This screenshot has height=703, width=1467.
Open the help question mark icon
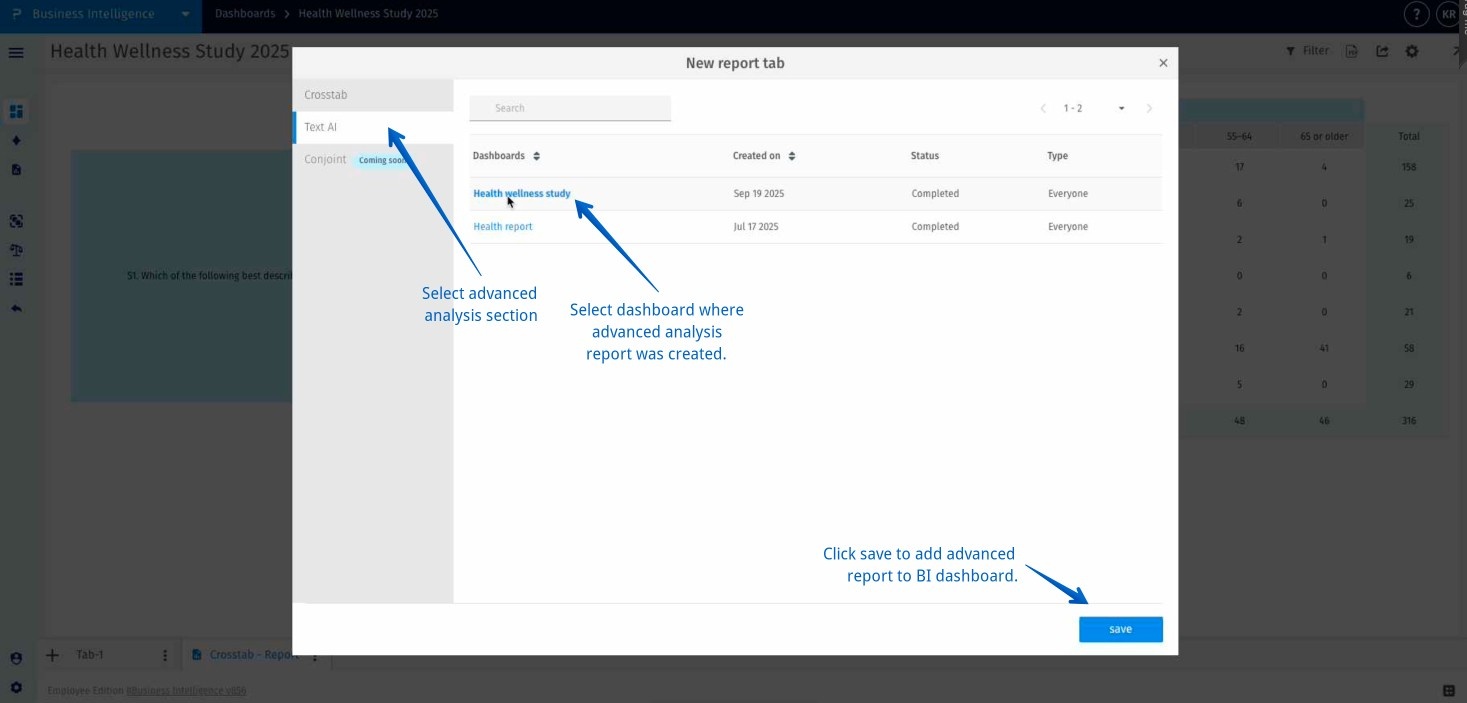click(1416, 14)
